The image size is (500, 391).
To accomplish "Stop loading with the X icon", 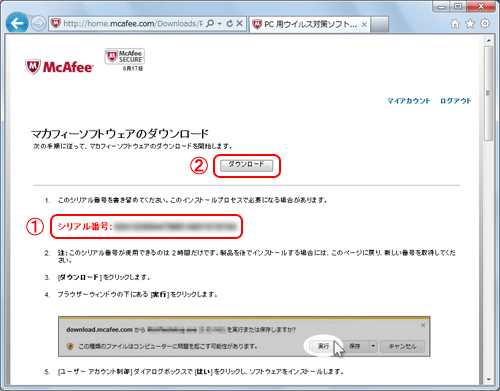I will [239, 24].
